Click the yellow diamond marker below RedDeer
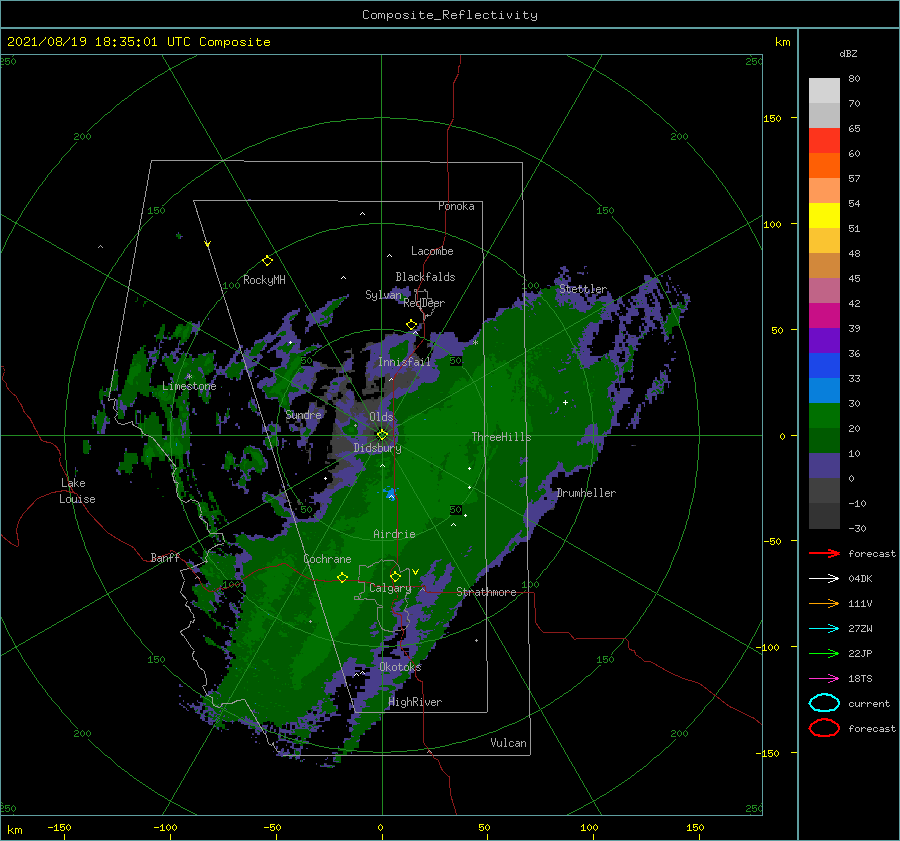Image resolution: width=900 pixels, height=841 pixels. coord(412,325)
